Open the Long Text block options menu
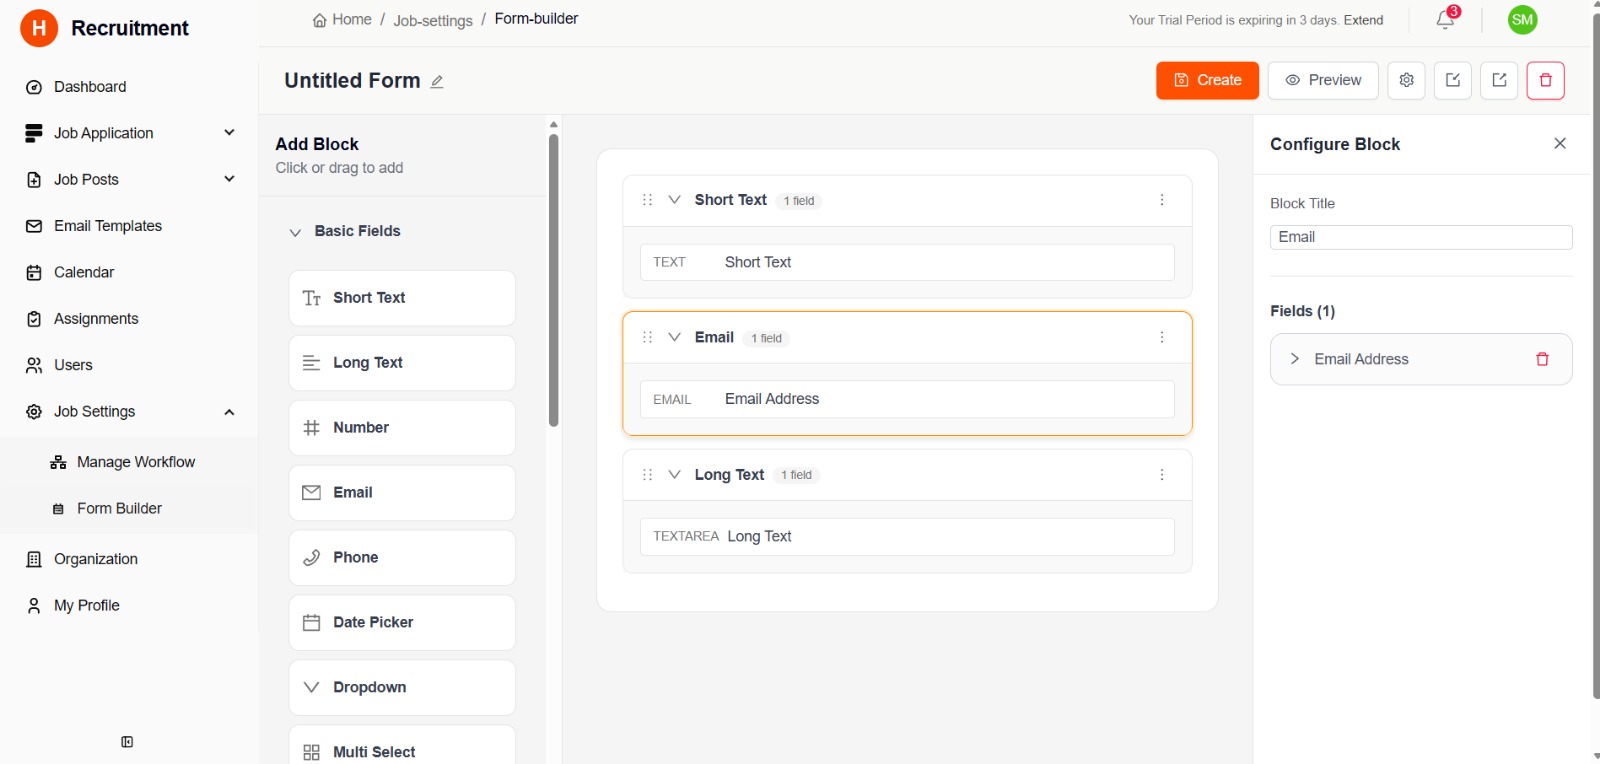Screen dimensions: 1600x764 pos(1162,475)
